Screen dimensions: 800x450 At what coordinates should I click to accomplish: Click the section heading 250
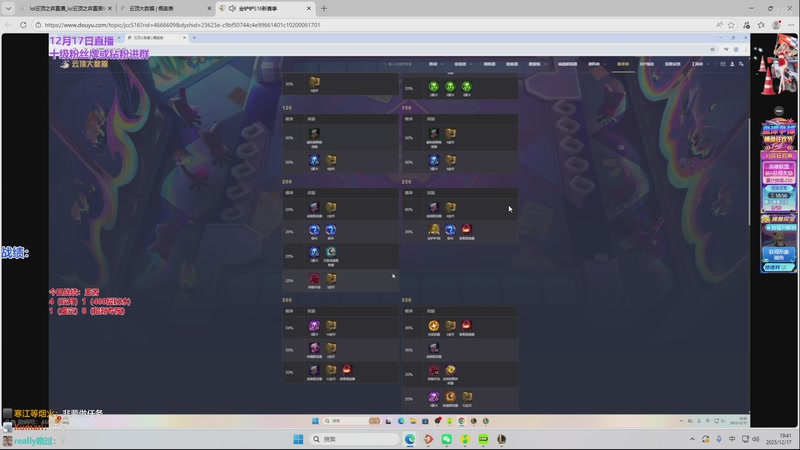(x=407, y=182)
